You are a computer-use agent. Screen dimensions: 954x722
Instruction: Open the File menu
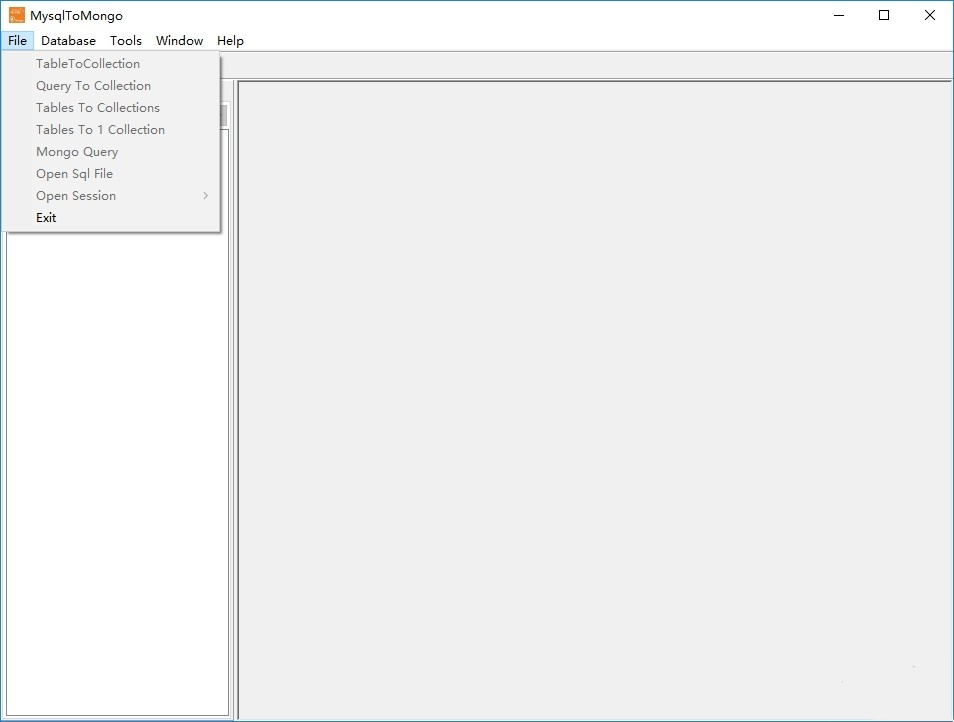[x=17, y=41]
